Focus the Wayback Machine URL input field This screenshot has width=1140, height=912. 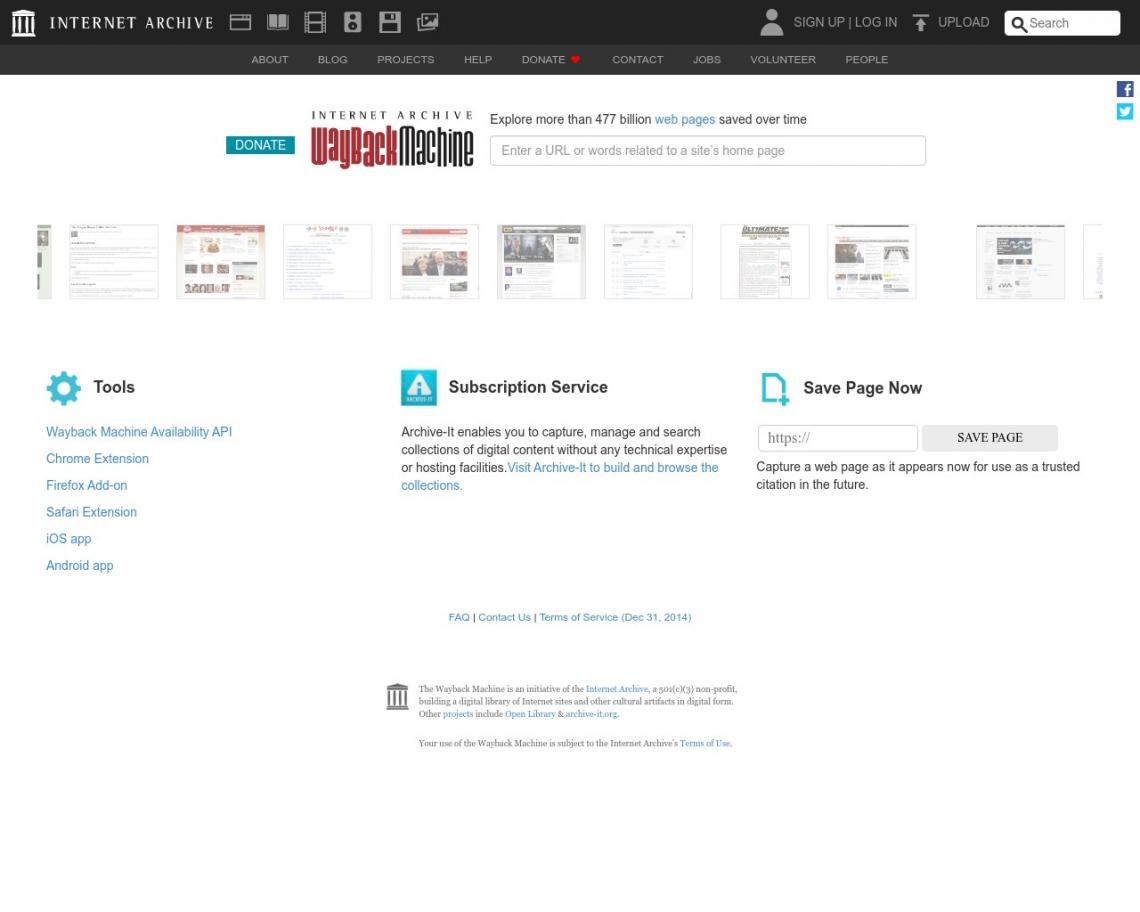pyautogui.click(x=707, y=151)
